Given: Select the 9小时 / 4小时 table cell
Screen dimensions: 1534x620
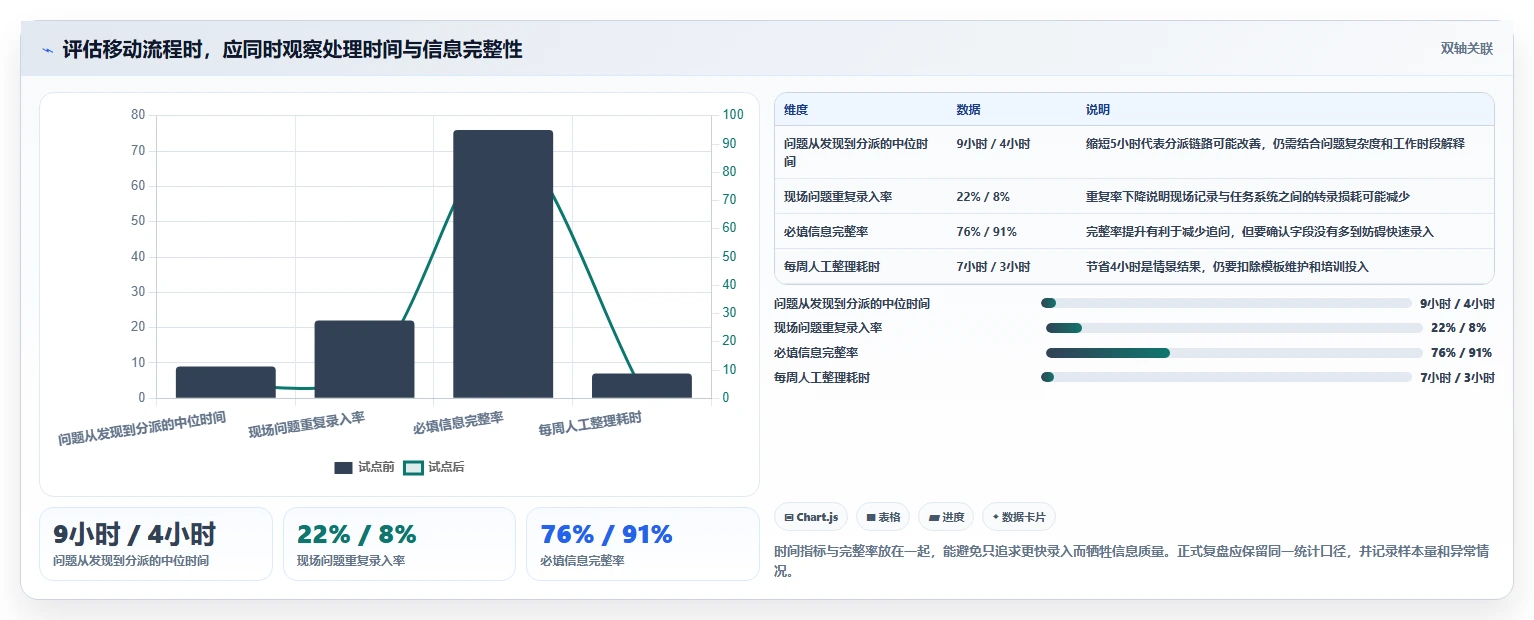Looking at the screenshot, I should tap(993, 144).
